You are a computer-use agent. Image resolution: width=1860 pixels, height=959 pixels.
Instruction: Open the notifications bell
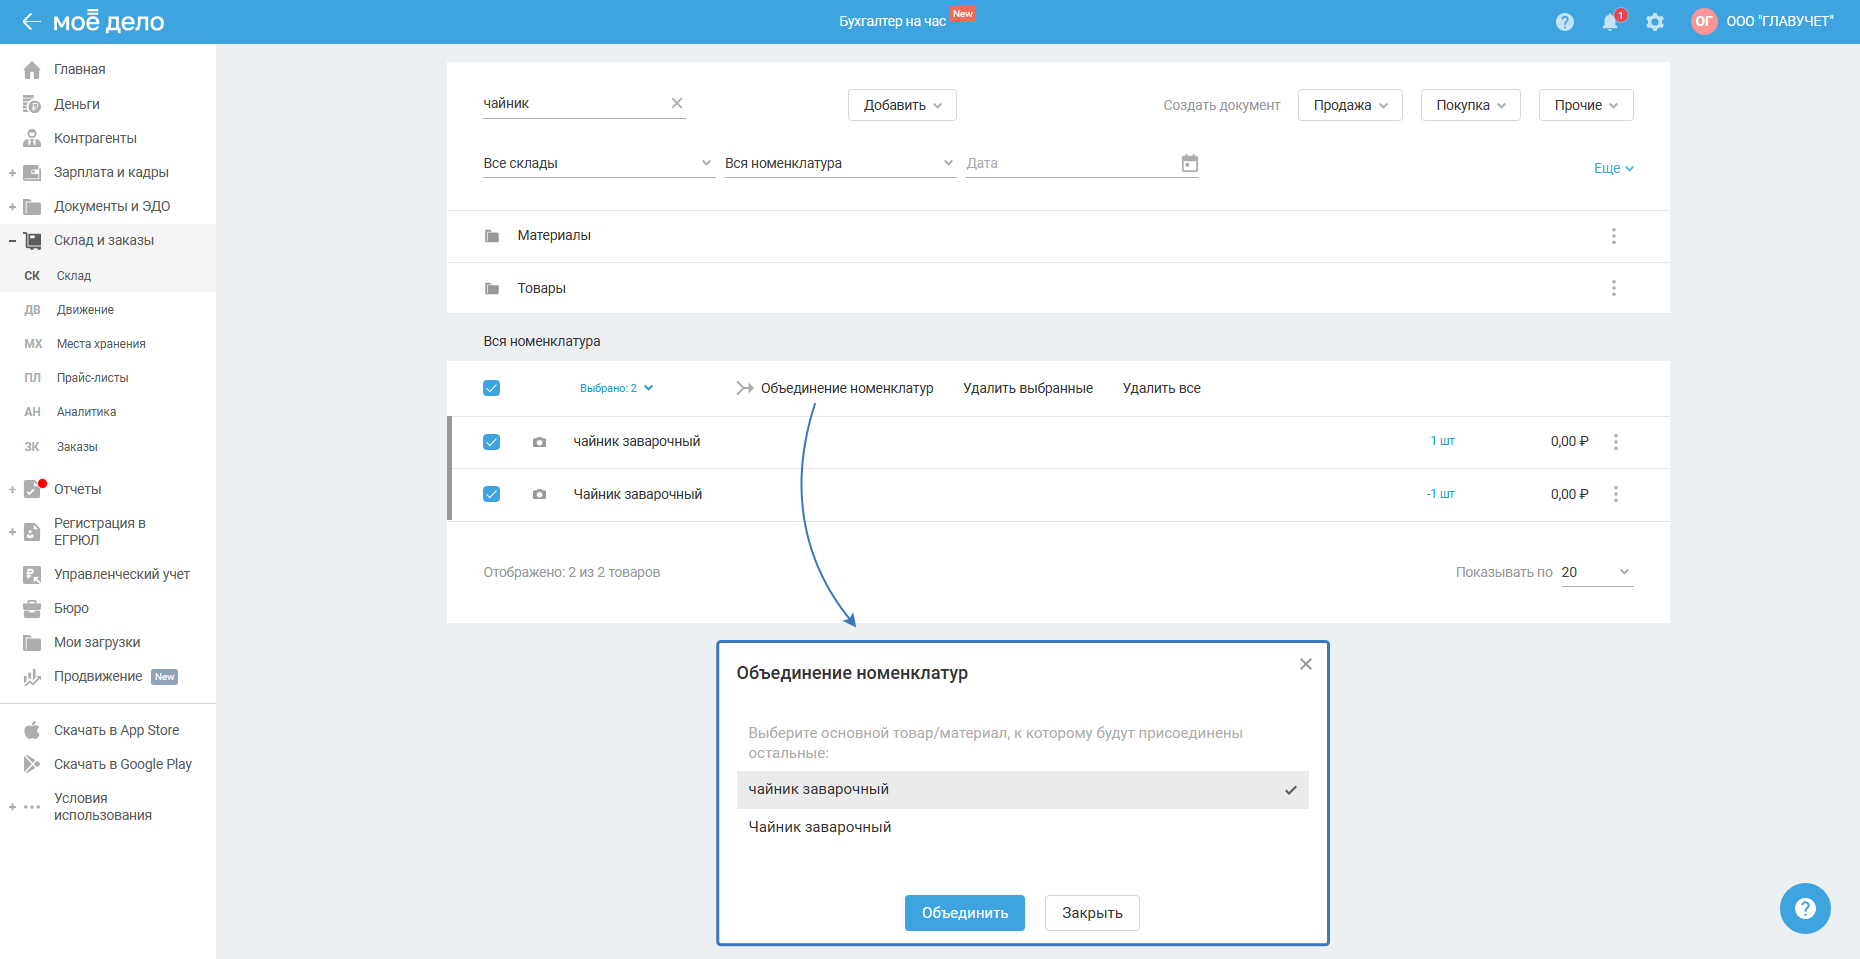pyautogui.click(x=1610, y=22)
